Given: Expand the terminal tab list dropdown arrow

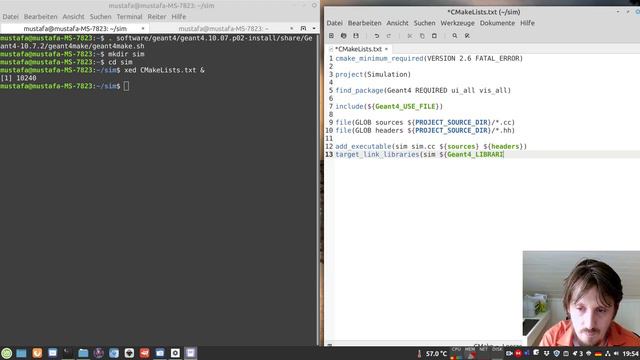Looking at the screenshot, I should 314,29.
